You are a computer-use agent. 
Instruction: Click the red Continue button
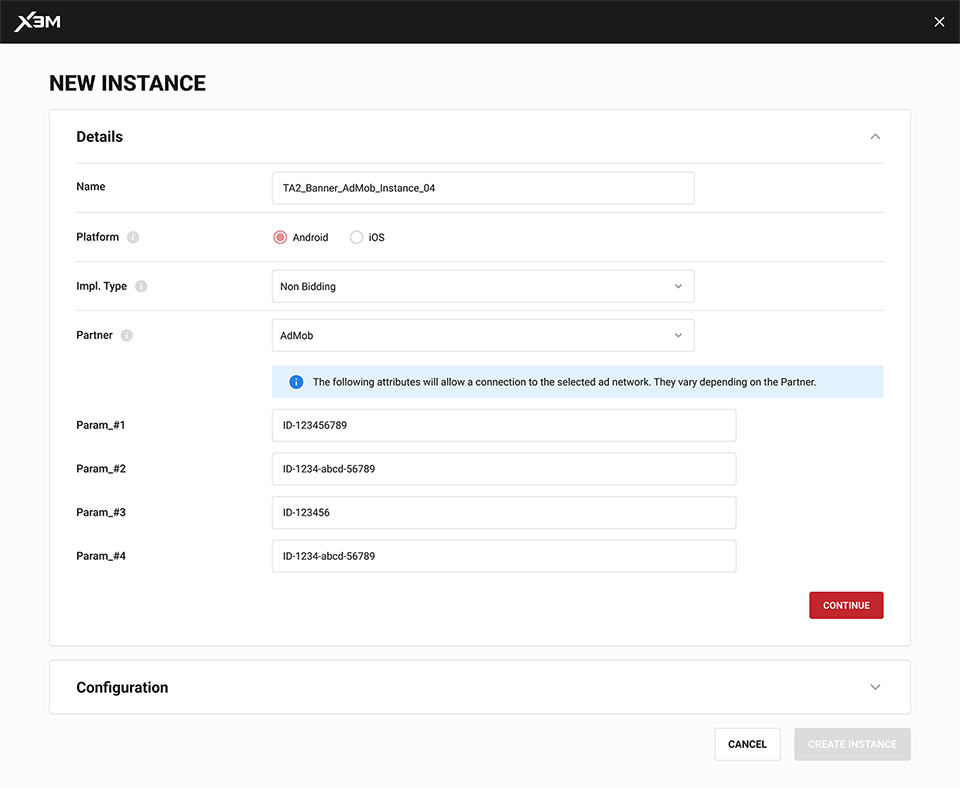tap(846, 606)
